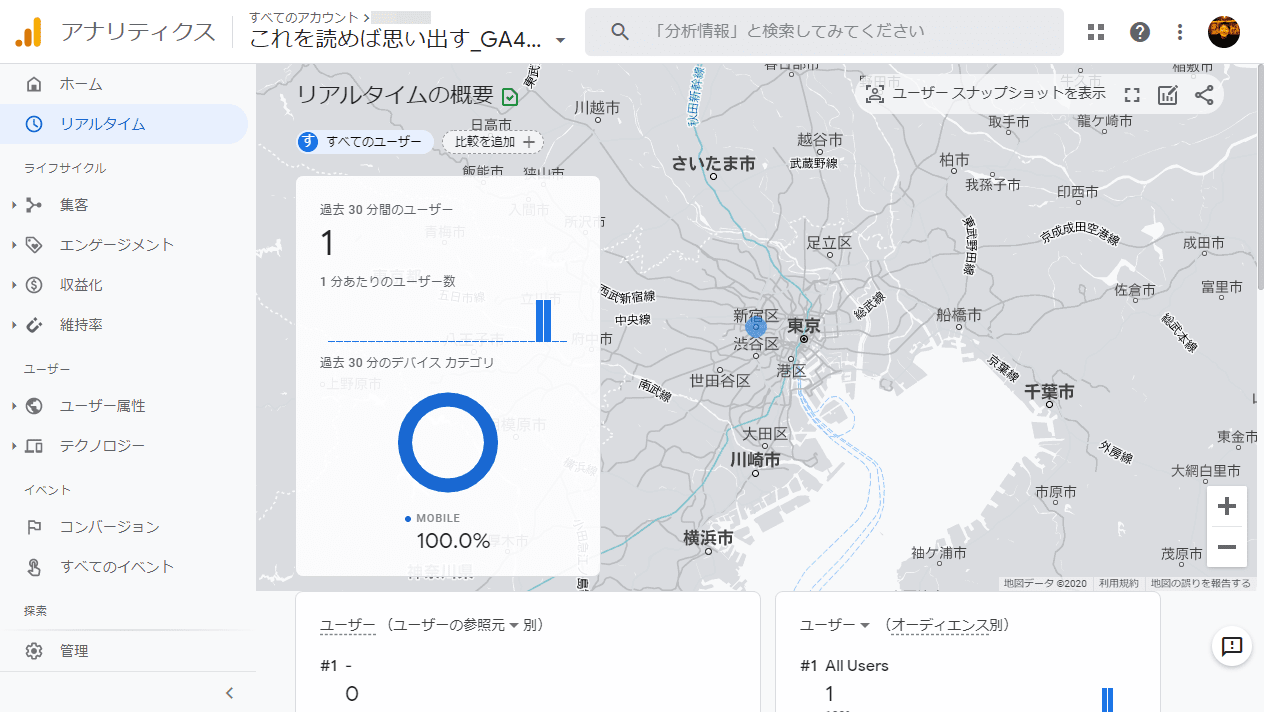Open すべてのイベント in sidebar

(x=117, y=567)
